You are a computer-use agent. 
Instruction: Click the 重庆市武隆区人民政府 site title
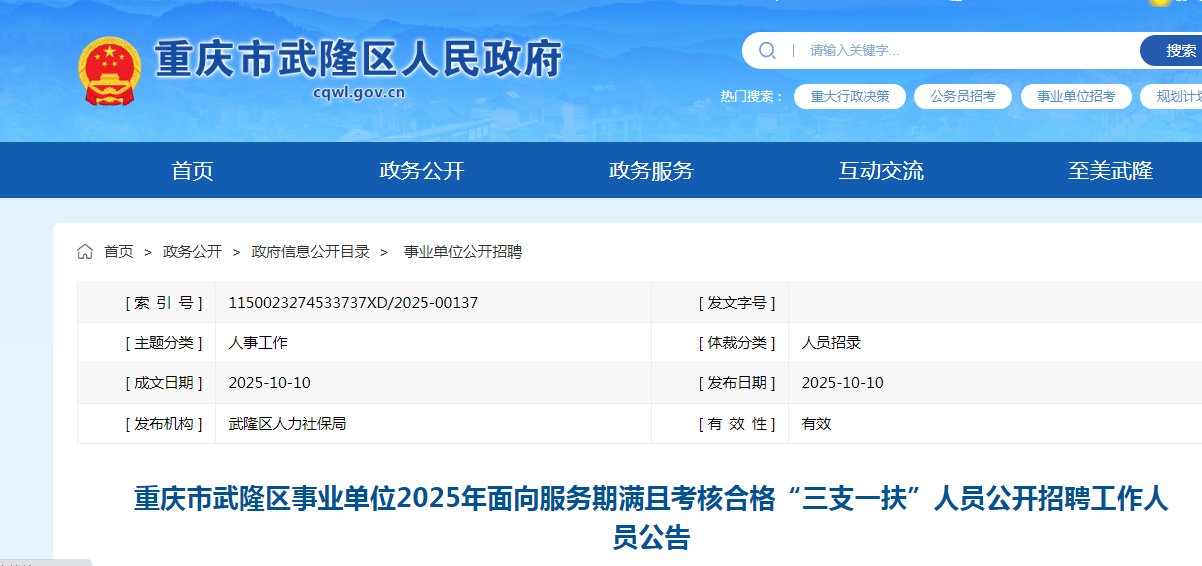(x=358, y=59)
